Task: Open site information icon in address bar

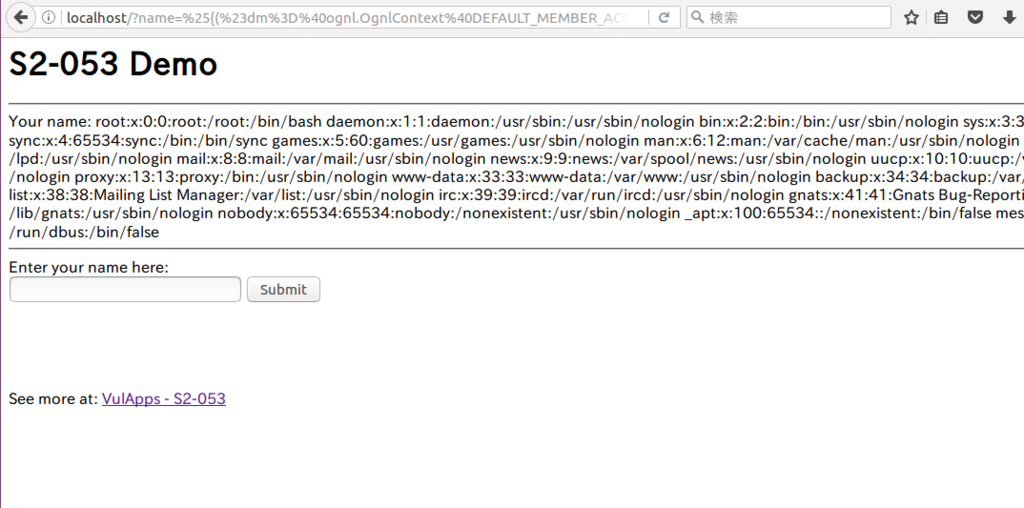Action: (x=48, y=18)
